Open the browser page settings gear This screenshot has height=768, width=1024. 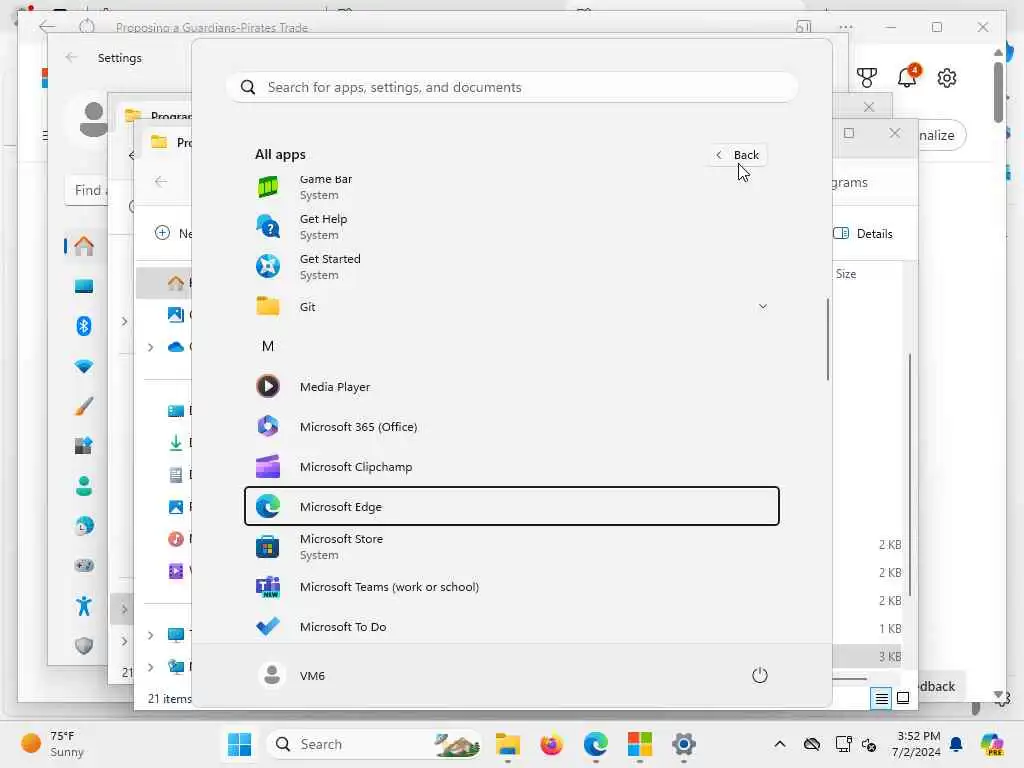947,78
